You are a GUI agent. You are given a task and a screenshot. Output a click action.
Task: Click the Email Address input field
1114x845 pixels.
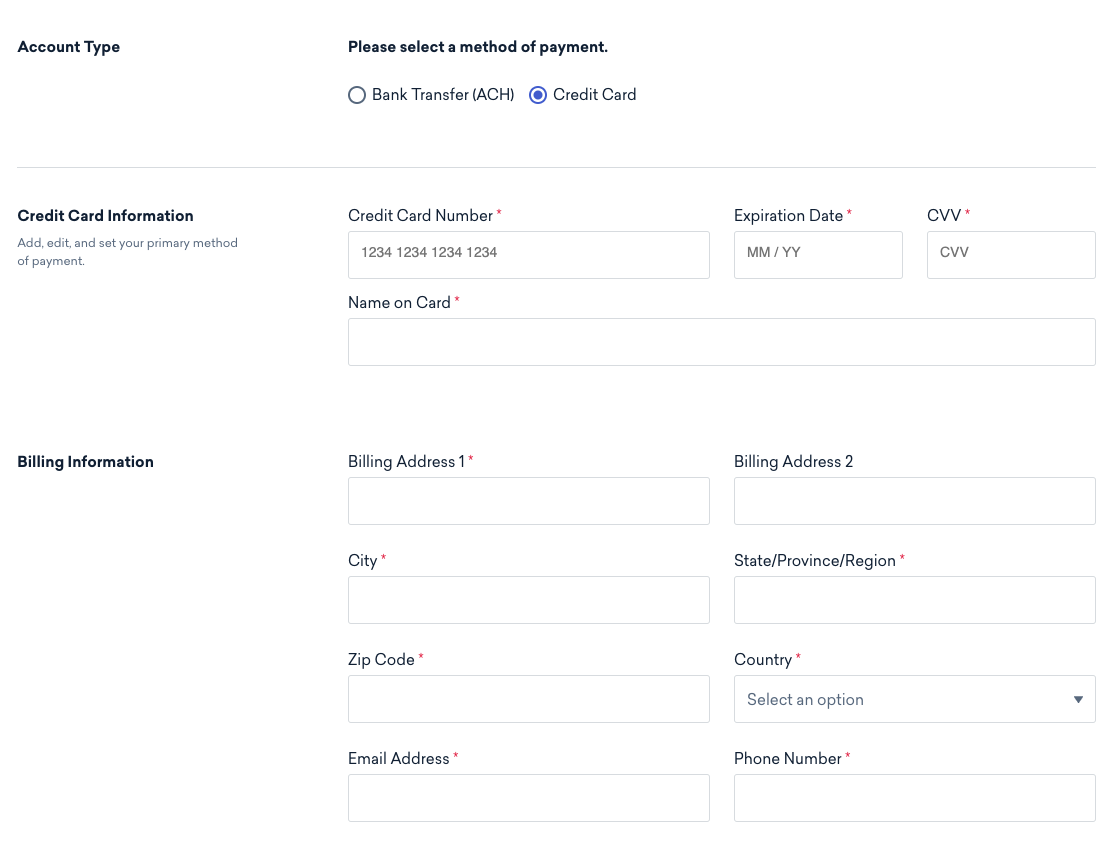(x=528, y=797)
